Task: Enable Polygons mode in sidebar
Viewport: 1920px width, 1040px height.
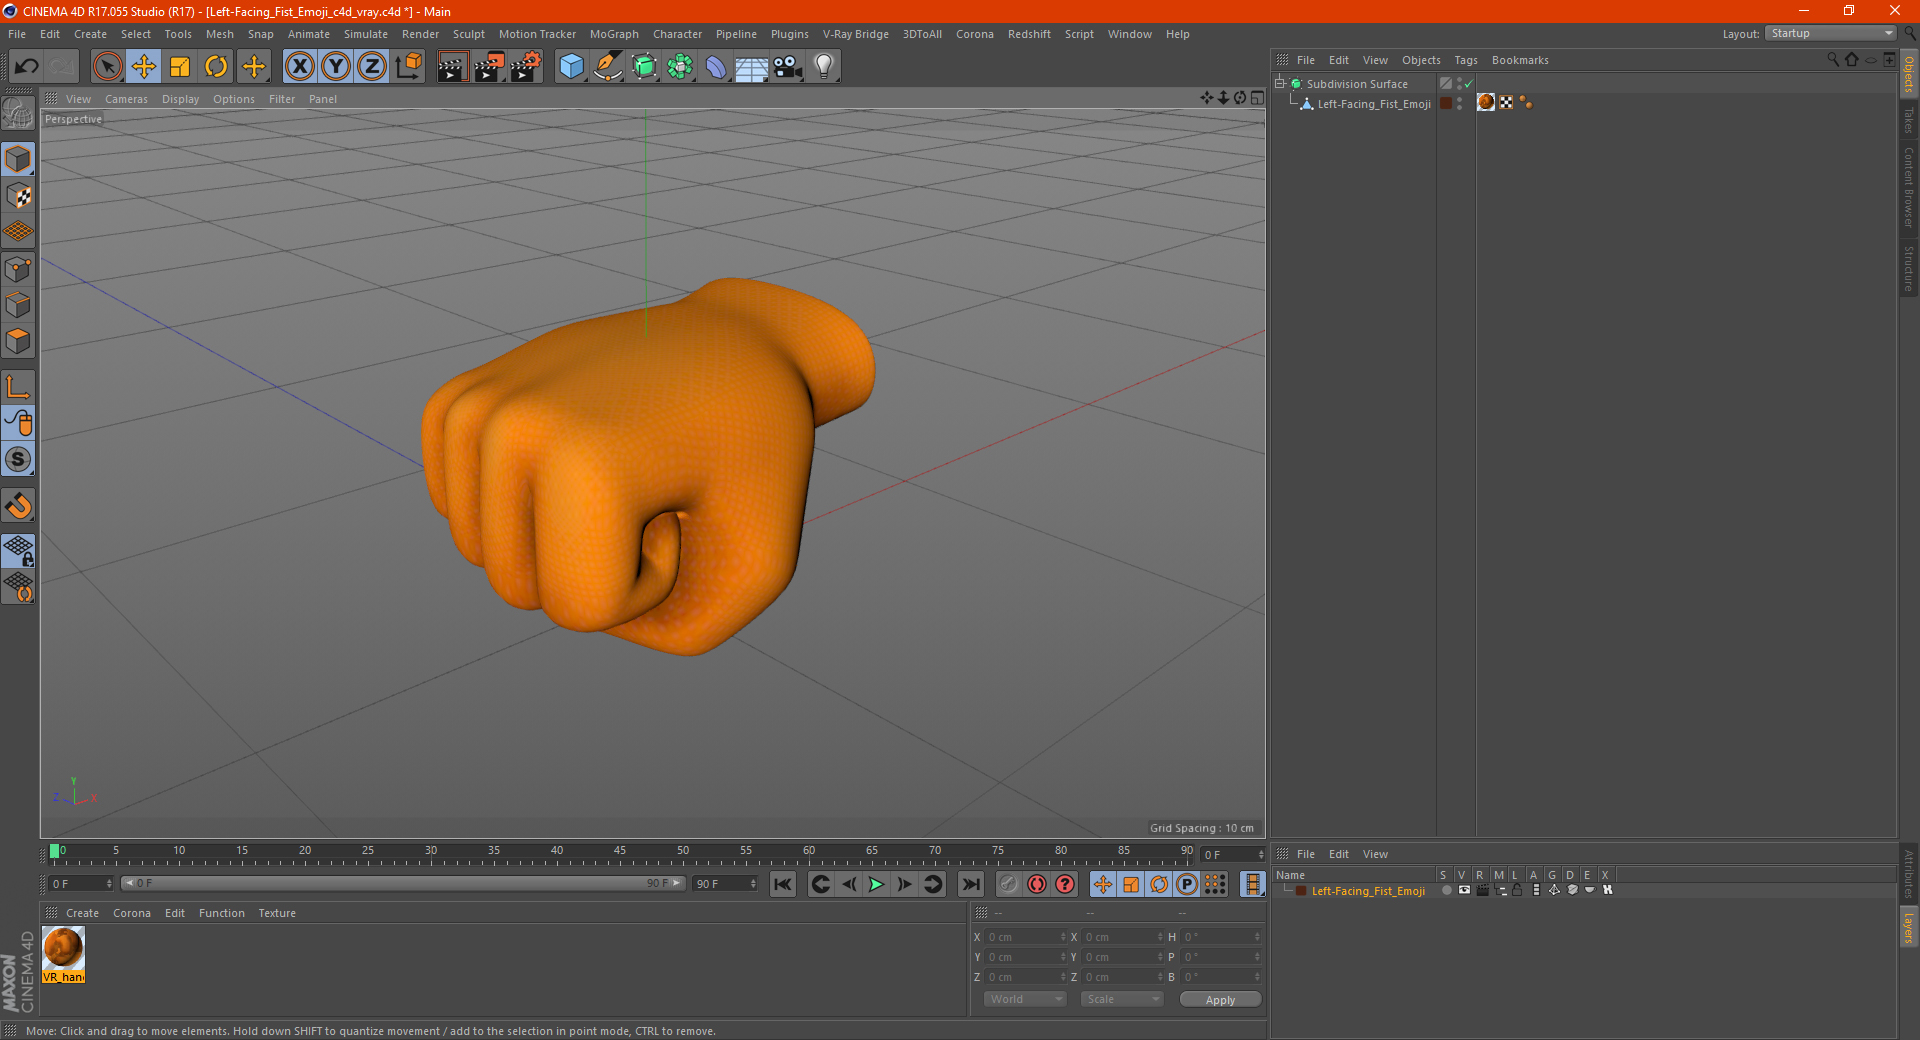Action: (x=18, y=341)
